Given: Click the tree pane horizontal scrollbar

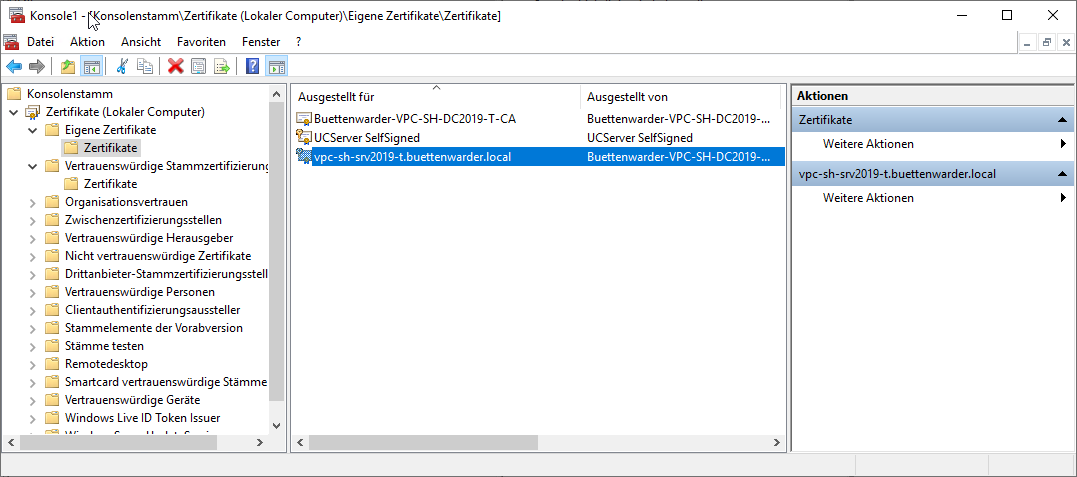Looking at the screenshot, I should 140,441.
